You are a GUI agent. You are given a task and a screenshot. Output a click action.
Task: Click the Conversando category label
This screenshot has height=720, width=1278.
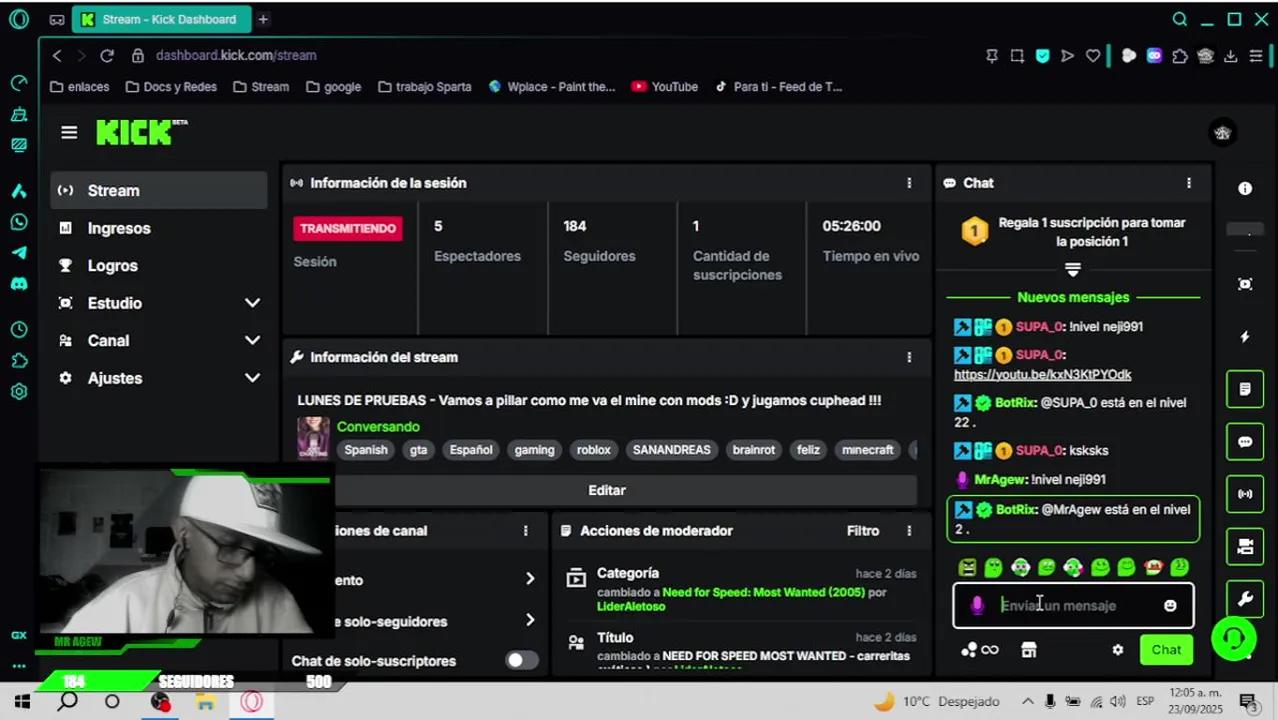pyautogui.click(x=378, y=427)
